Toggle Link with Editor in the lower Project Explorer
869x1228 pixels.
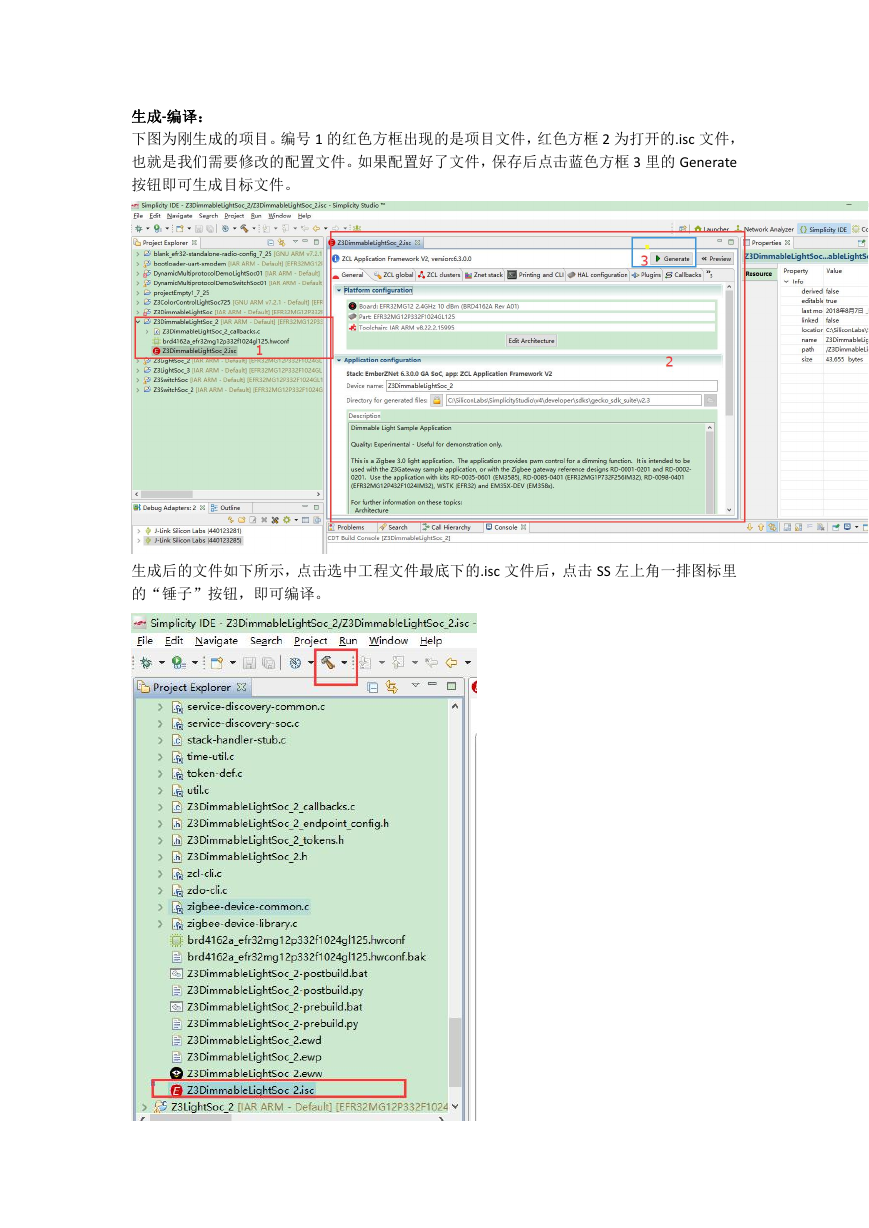391,687
